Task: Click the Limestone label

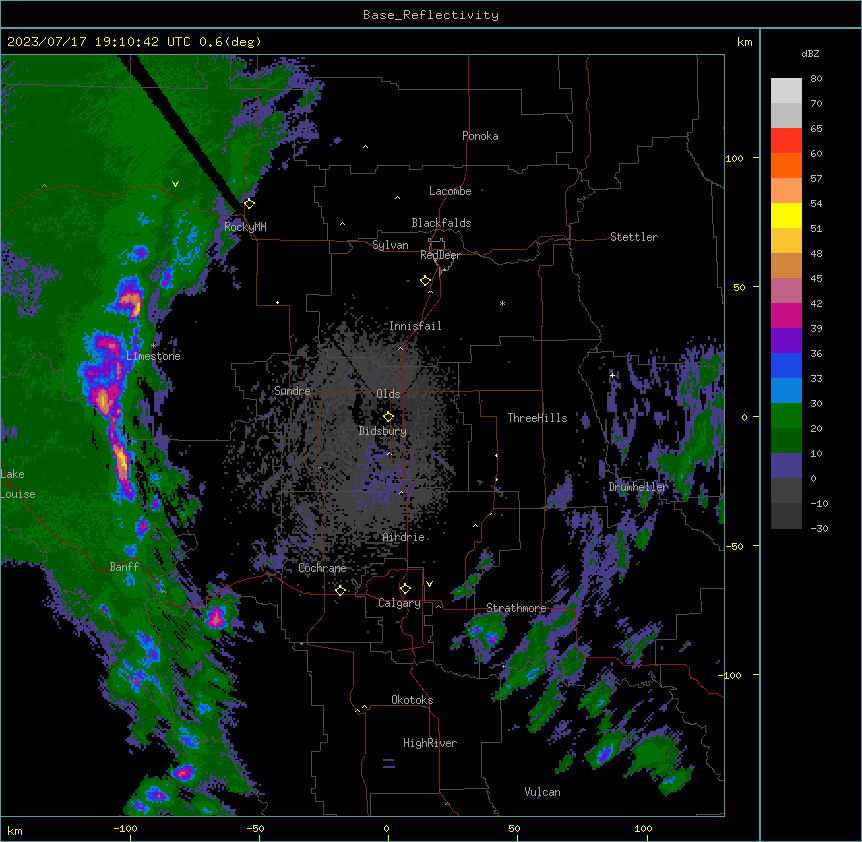Action: (153, 356)
